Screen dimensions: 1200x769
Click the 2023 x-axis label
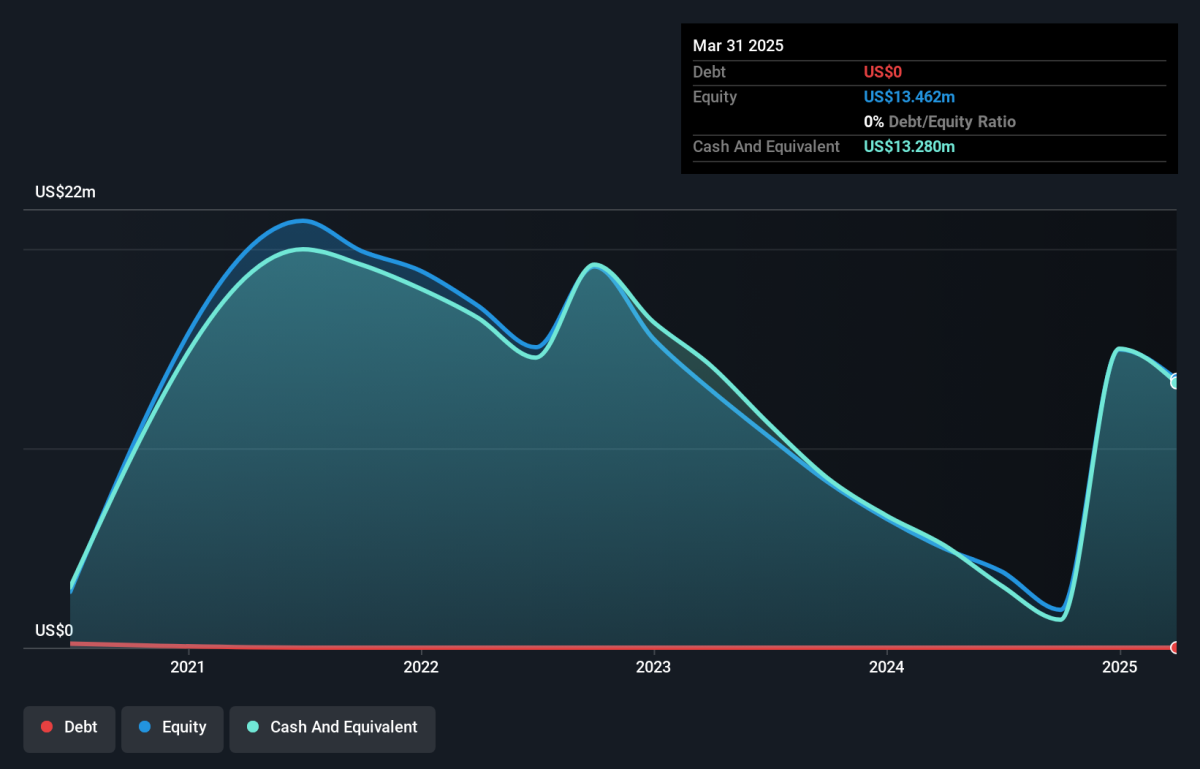click(x=653, y=667)
